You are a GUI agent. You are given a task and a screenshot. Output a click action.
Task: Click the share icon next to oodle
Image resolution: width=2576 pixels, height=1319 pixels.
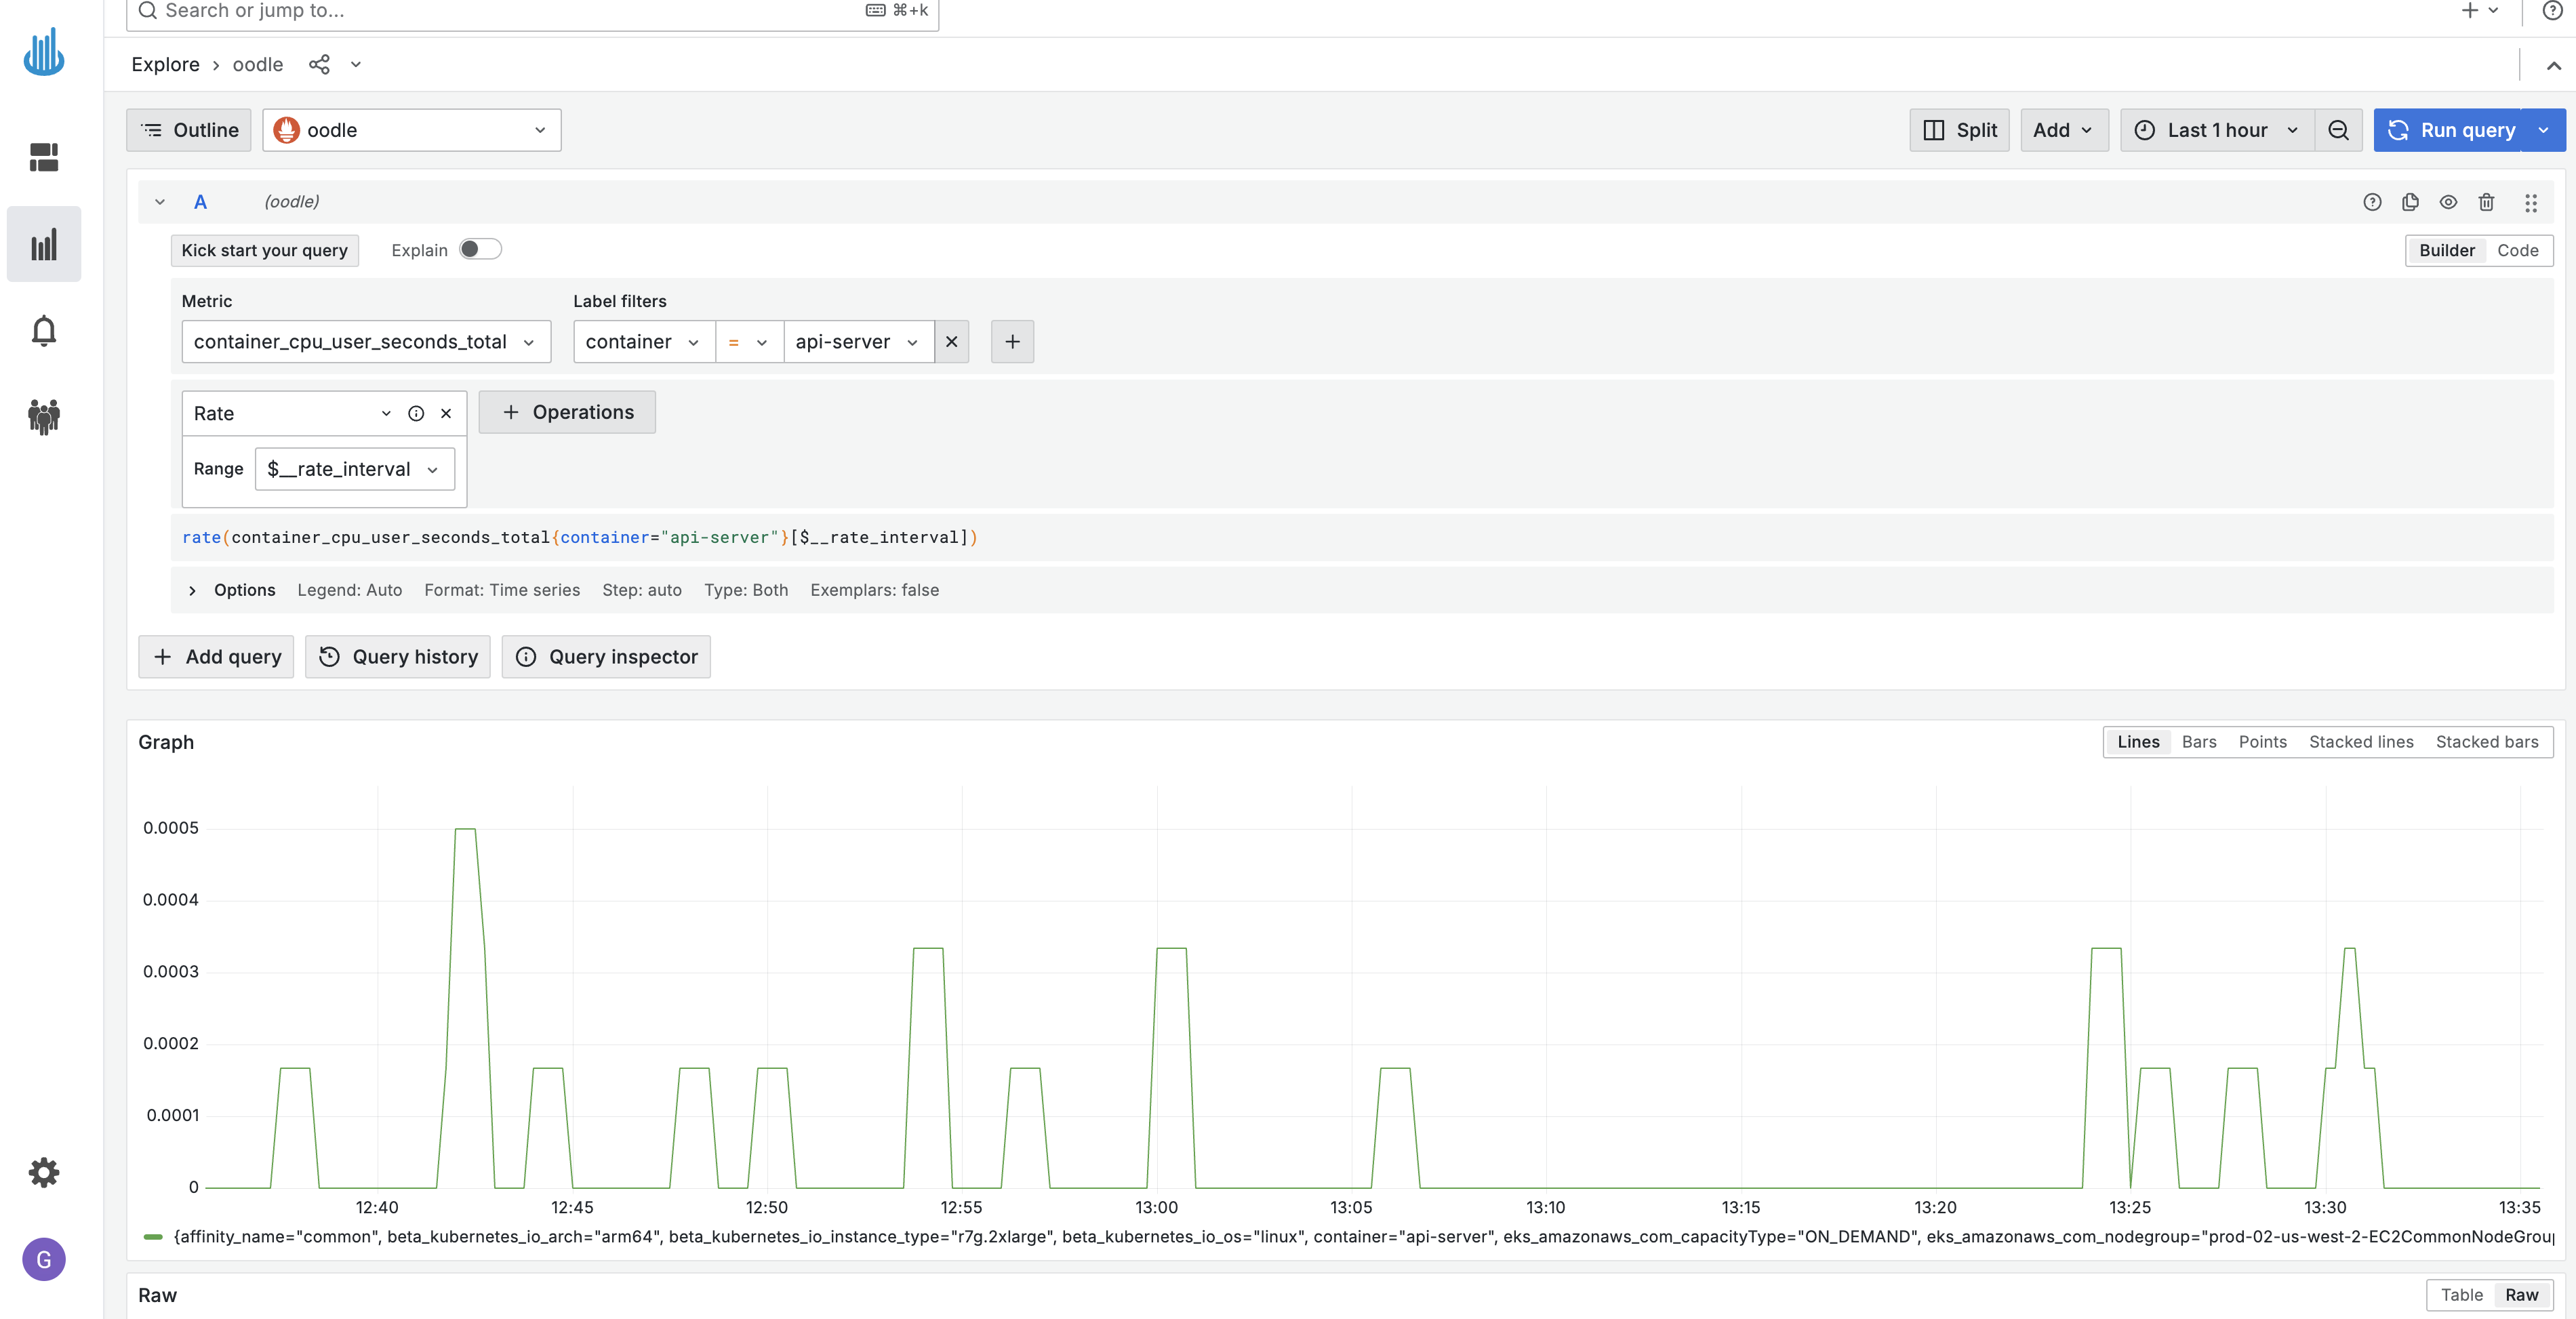coord(319,65)
